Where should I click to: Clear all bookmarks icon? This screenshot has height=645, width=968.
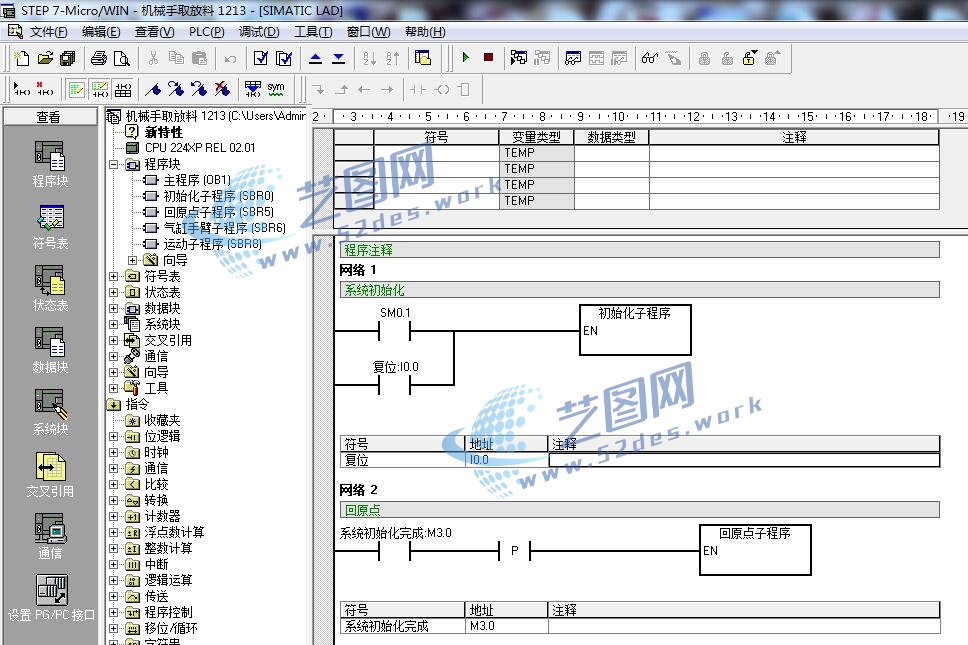tap(222, 89)
